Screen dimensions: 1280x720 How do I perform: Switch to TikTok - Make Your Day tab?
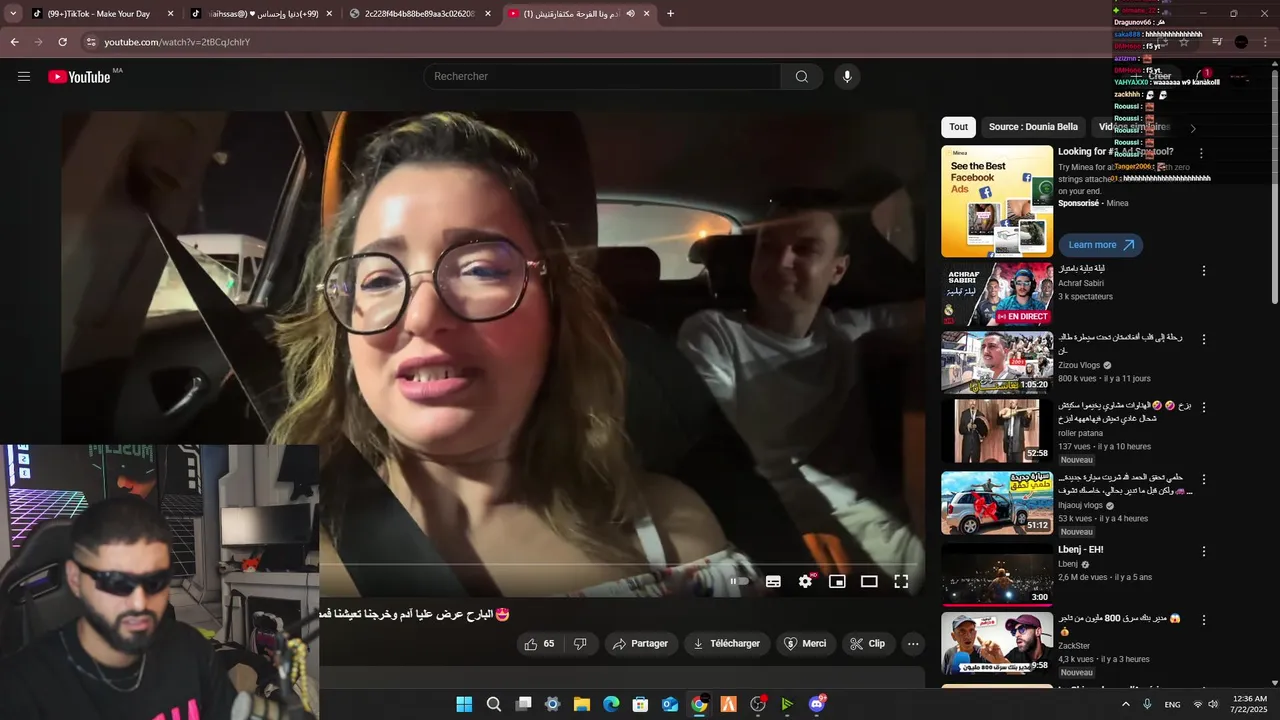pyautogui.click(x=98, y=14)
